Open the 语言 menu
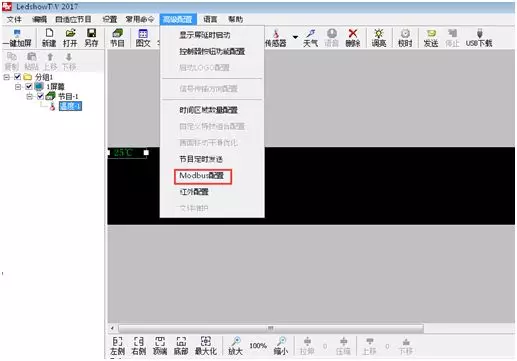Viewport: 517px width, 361px height. [210, 19]
